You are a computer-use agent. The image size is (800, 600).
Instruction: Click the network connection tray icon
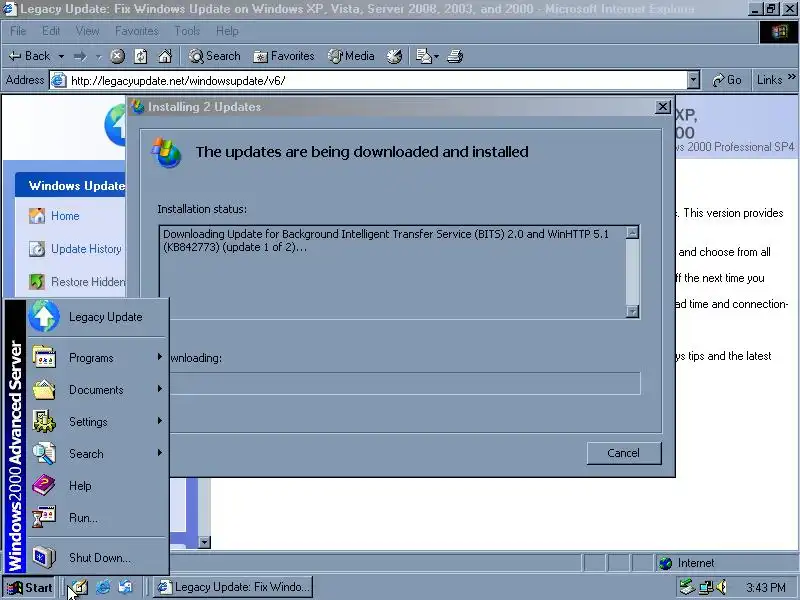[706, 587]
